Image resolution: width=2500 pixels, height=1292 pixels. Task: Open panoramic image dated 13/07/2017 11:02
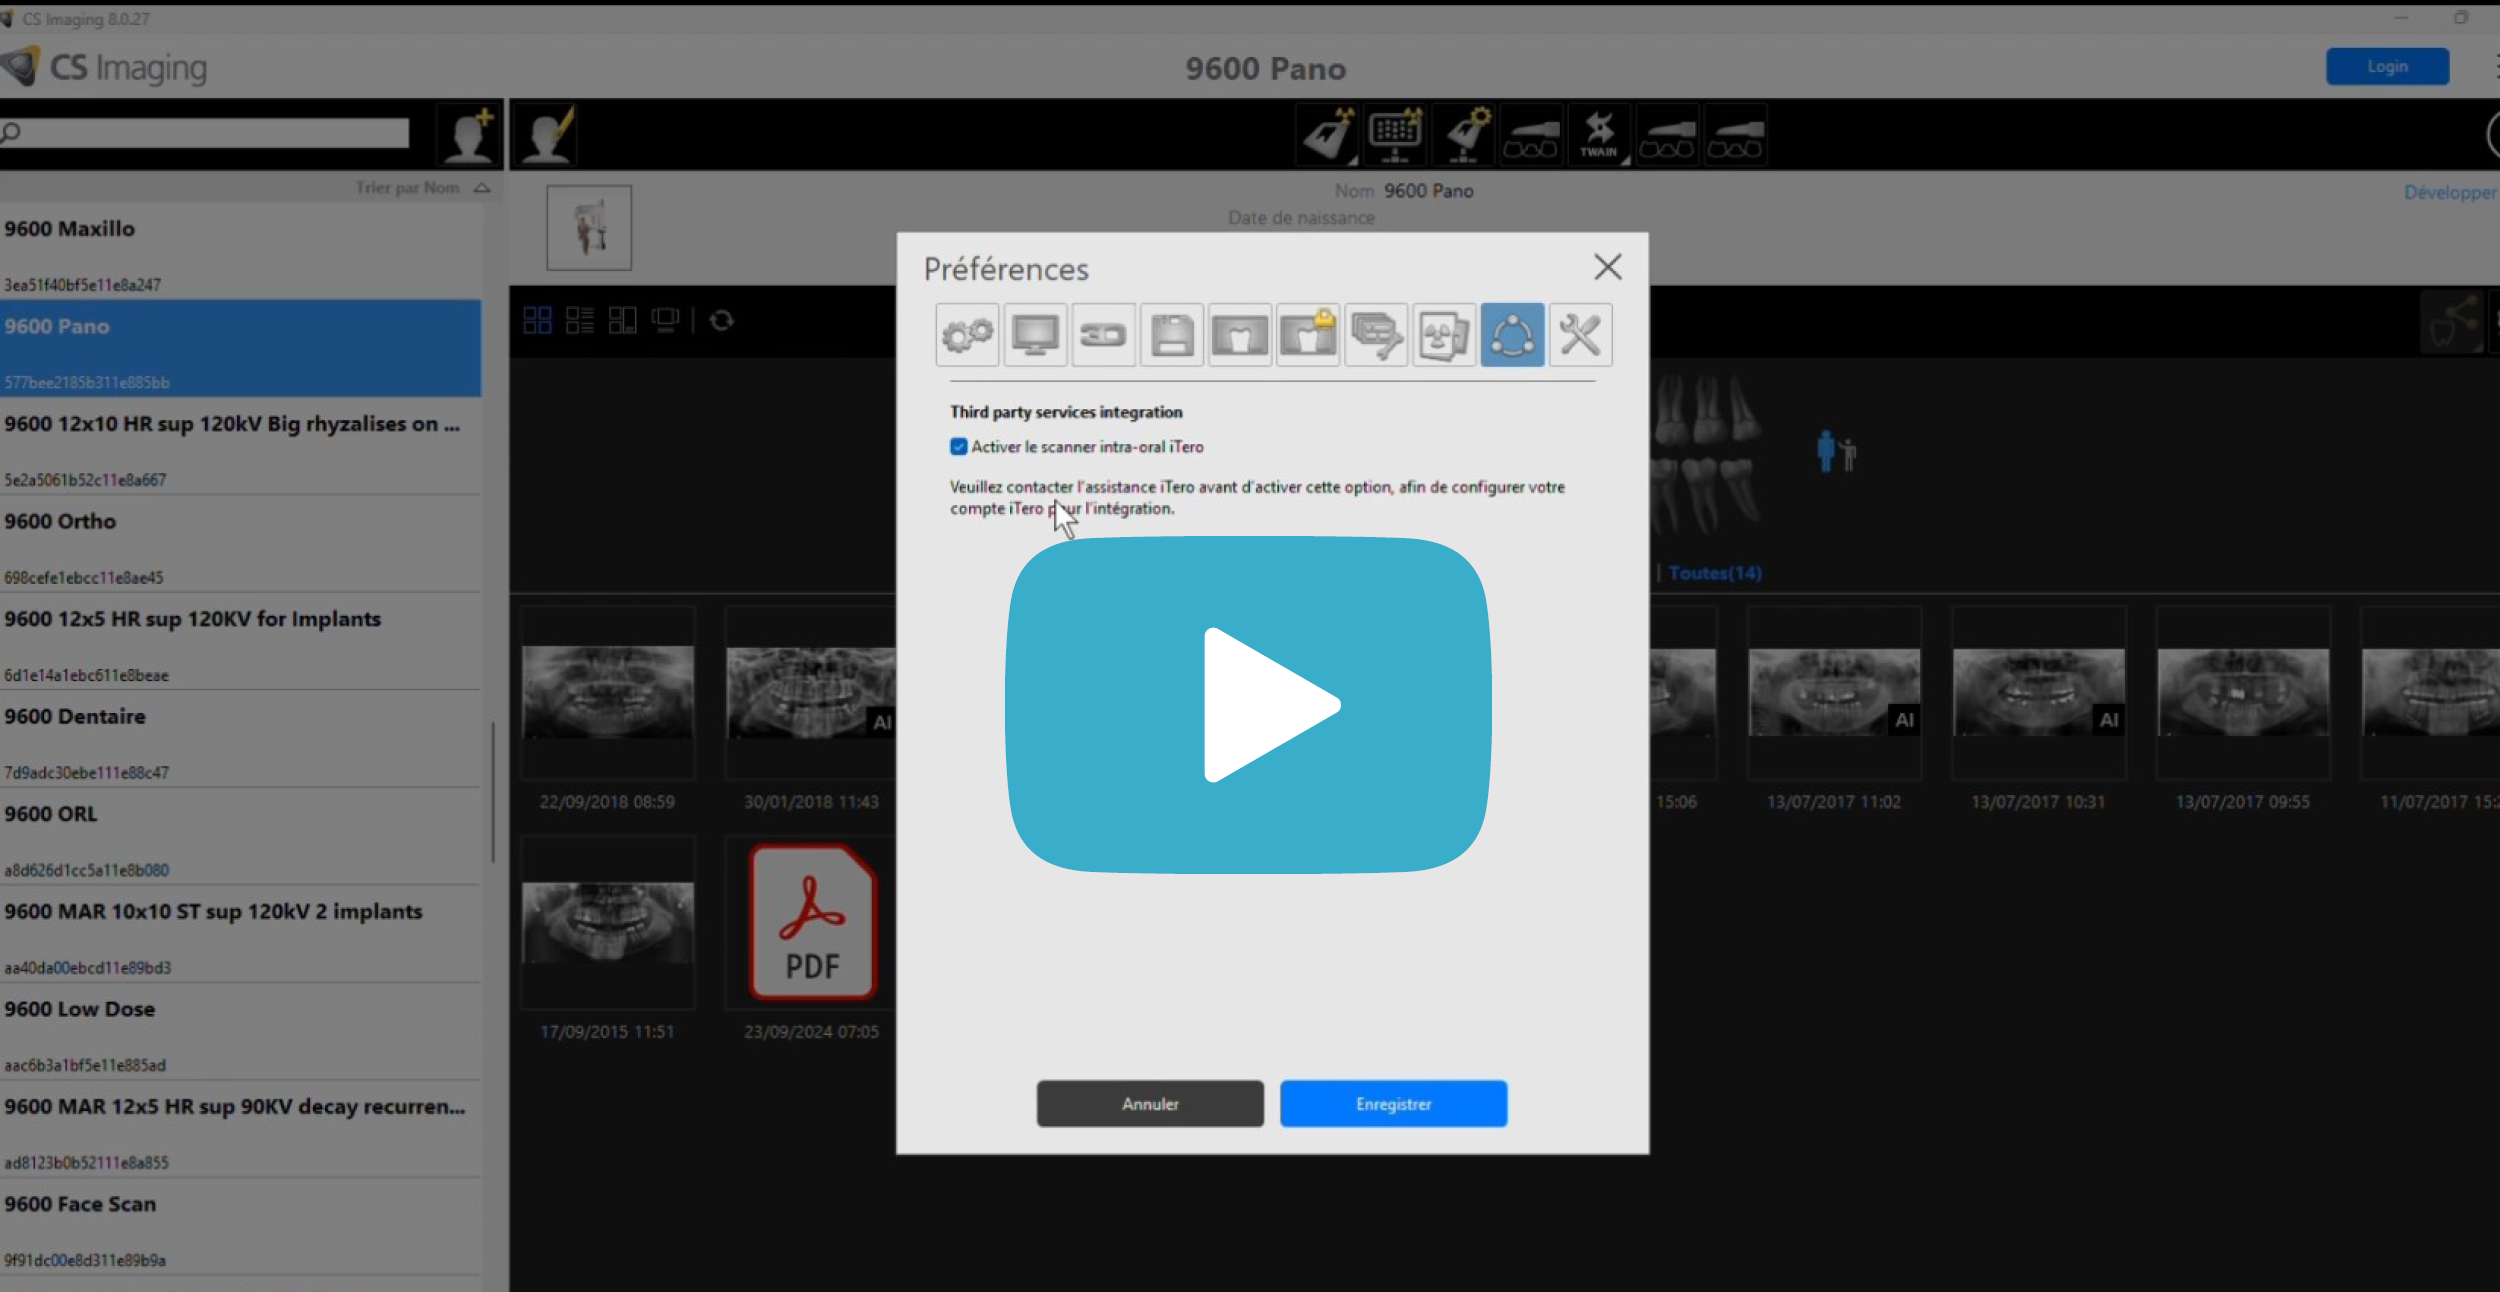click(1834, 692)
